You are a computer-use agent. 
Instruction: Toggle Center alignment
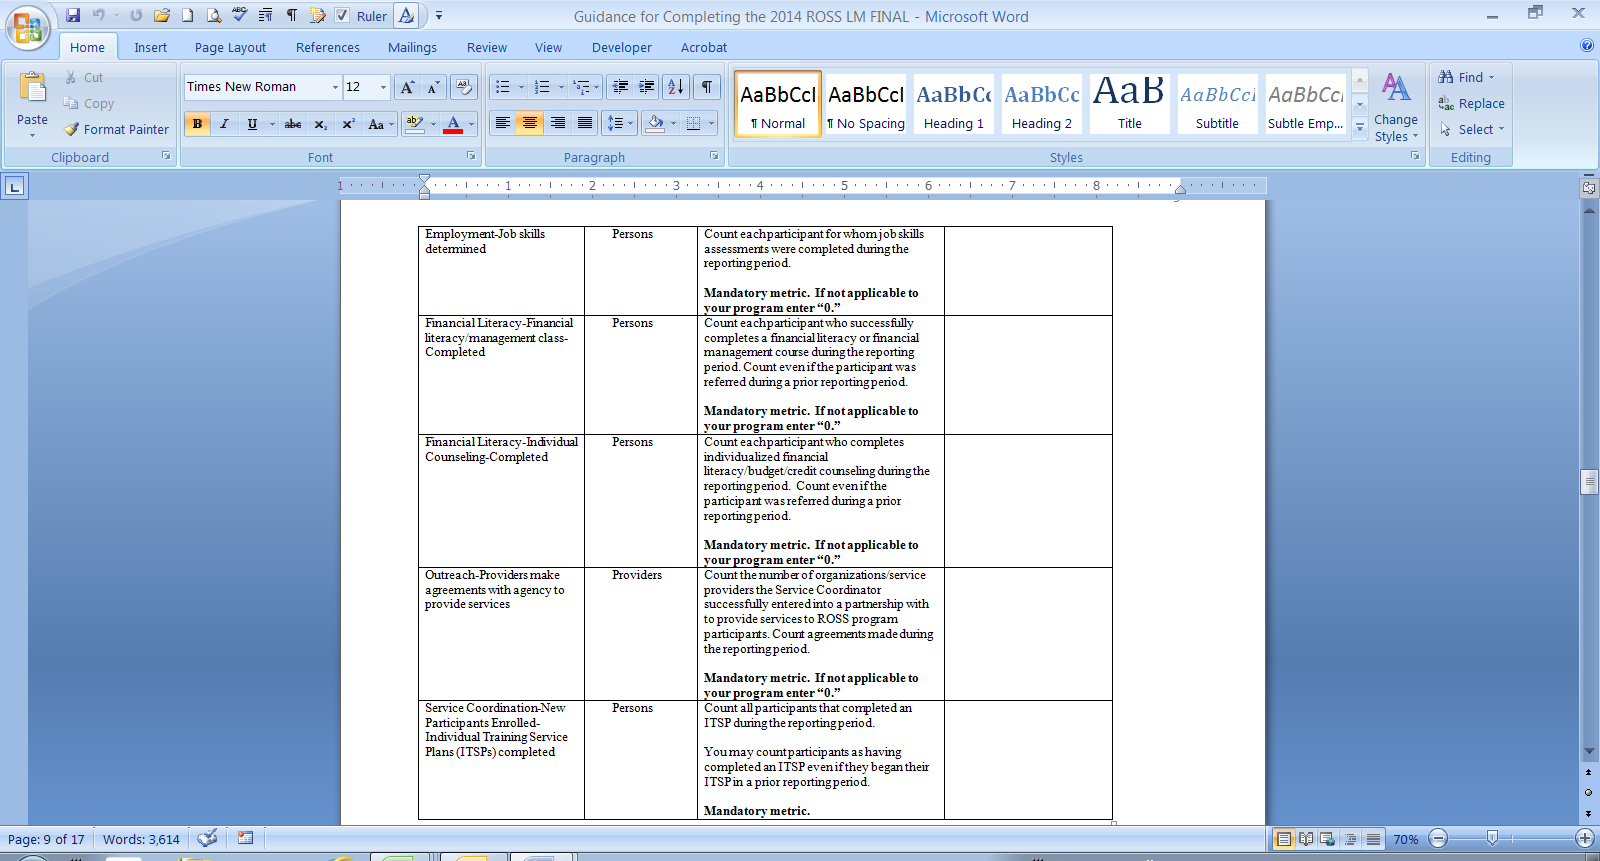point(530,123)
